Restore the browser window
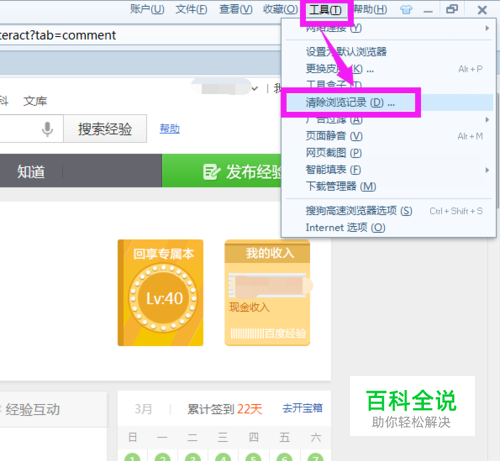This screenshot has height=461, width=500. pos(452,9)
